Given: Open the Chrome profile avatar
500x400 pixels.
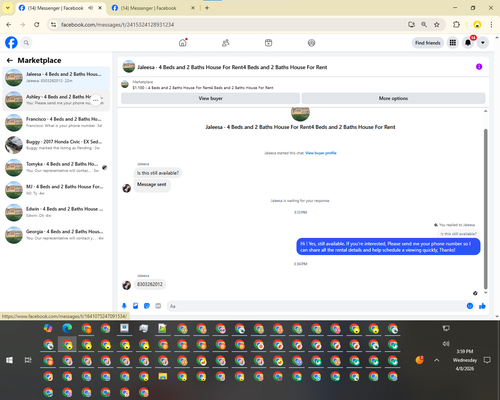Looking at the screenshot, I should coord(477,25).
